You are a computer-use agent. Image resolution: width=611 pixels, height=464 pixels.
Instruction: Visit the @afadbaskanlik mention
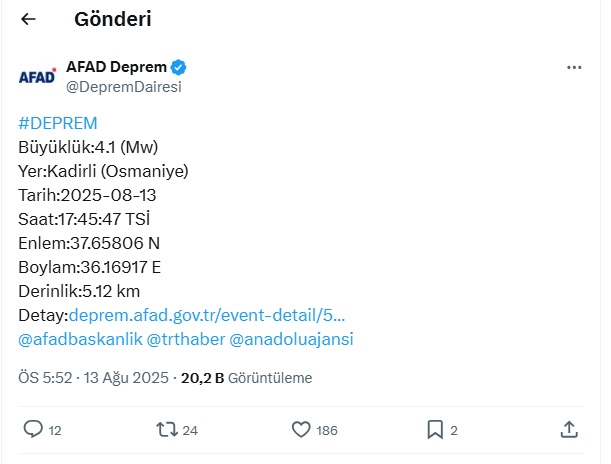(x=80, y=339)
